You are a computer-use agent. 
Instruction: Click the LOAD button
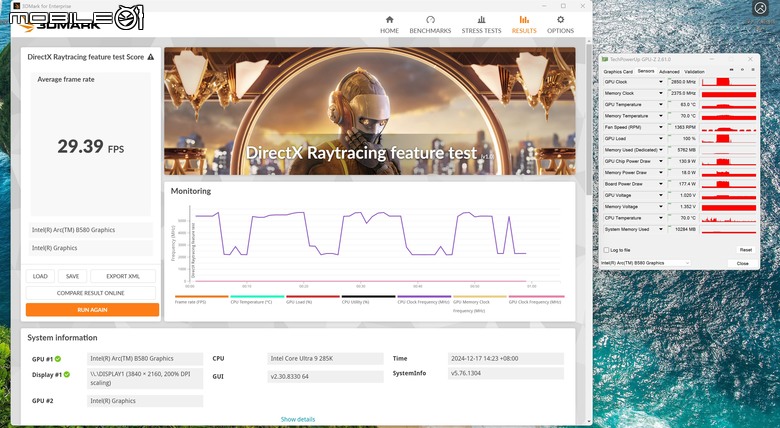tap(40, 276)
